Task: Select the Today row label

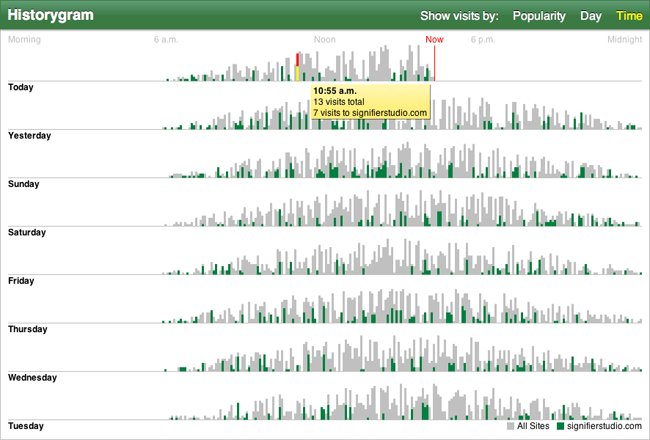Action: tap(21, 87)
